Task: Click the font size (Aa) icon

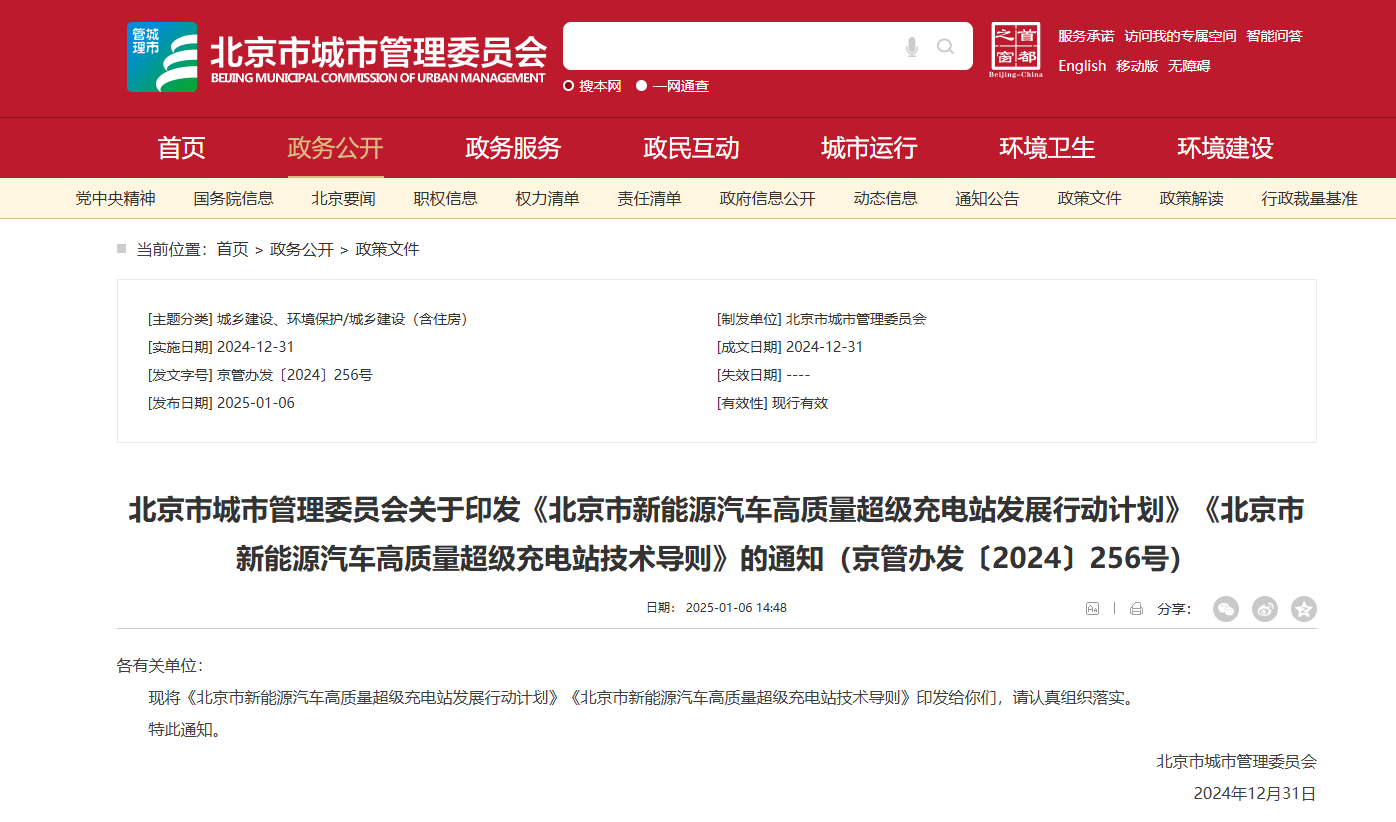Action: [x=1092, y=608]
